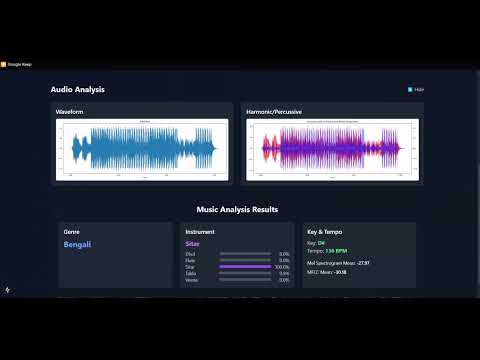The height and width of the screenshot is (360, 480).
Task: Open the Waveform plot image
Action: (x=142, y=150)
